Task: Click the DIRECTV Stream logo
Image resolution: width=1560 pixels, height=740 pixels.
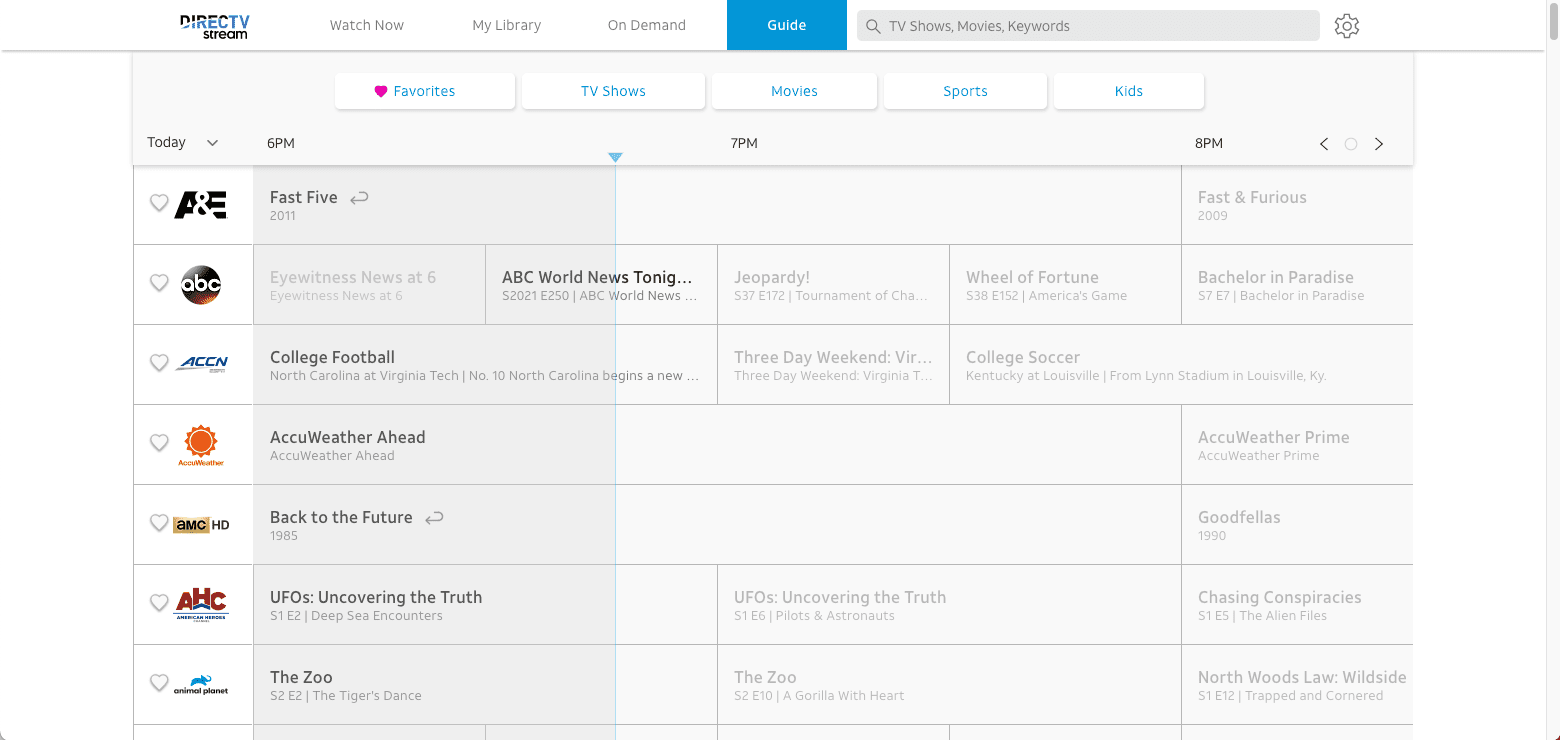Action: coord(214,26)
